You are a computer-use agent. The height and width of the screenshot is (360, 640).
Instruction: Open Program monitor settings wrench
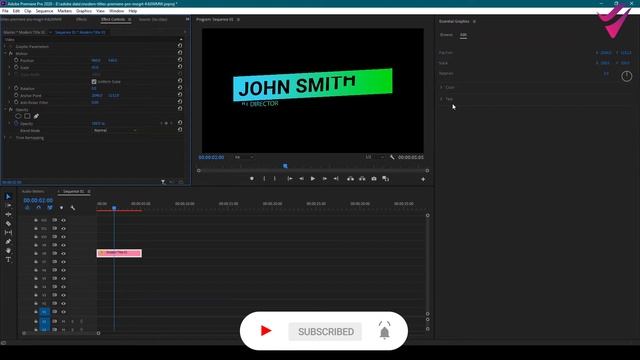(392, 157)
